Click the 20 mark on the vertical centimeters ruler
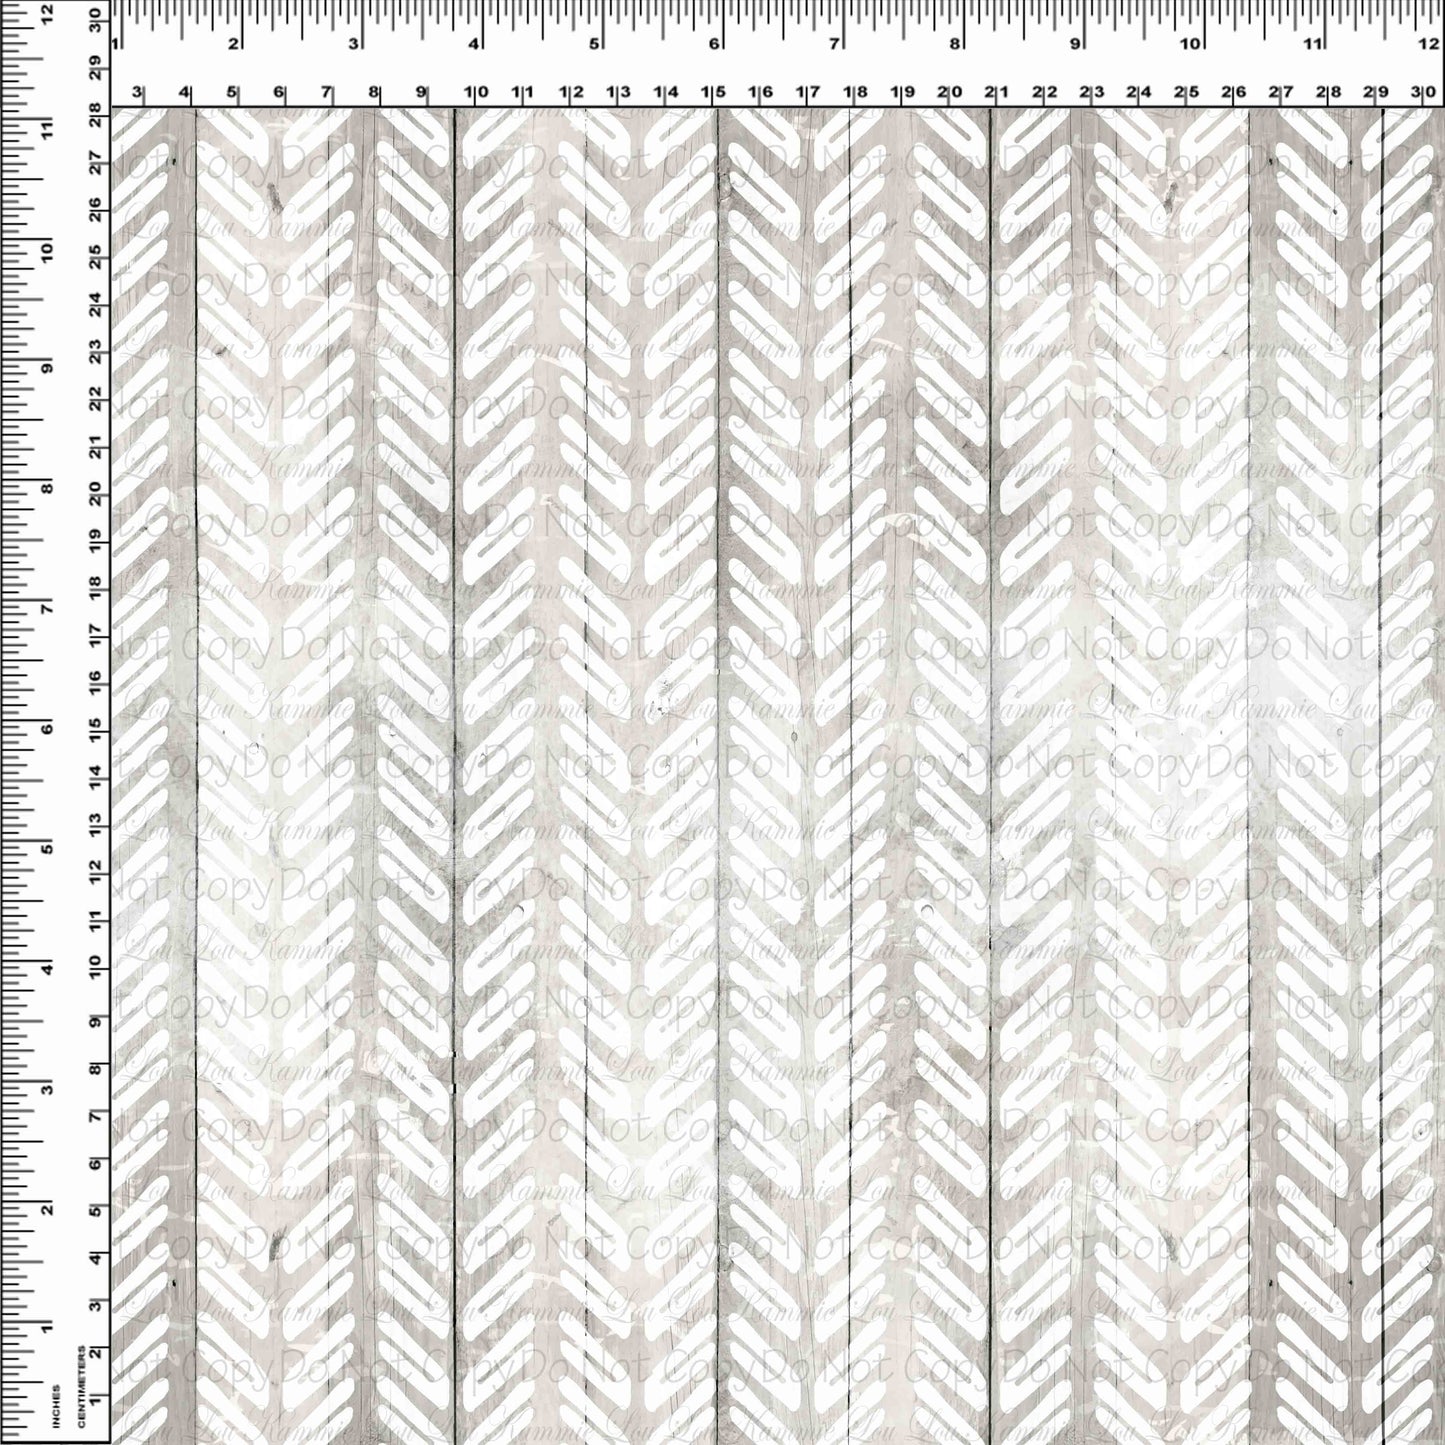 94,494
